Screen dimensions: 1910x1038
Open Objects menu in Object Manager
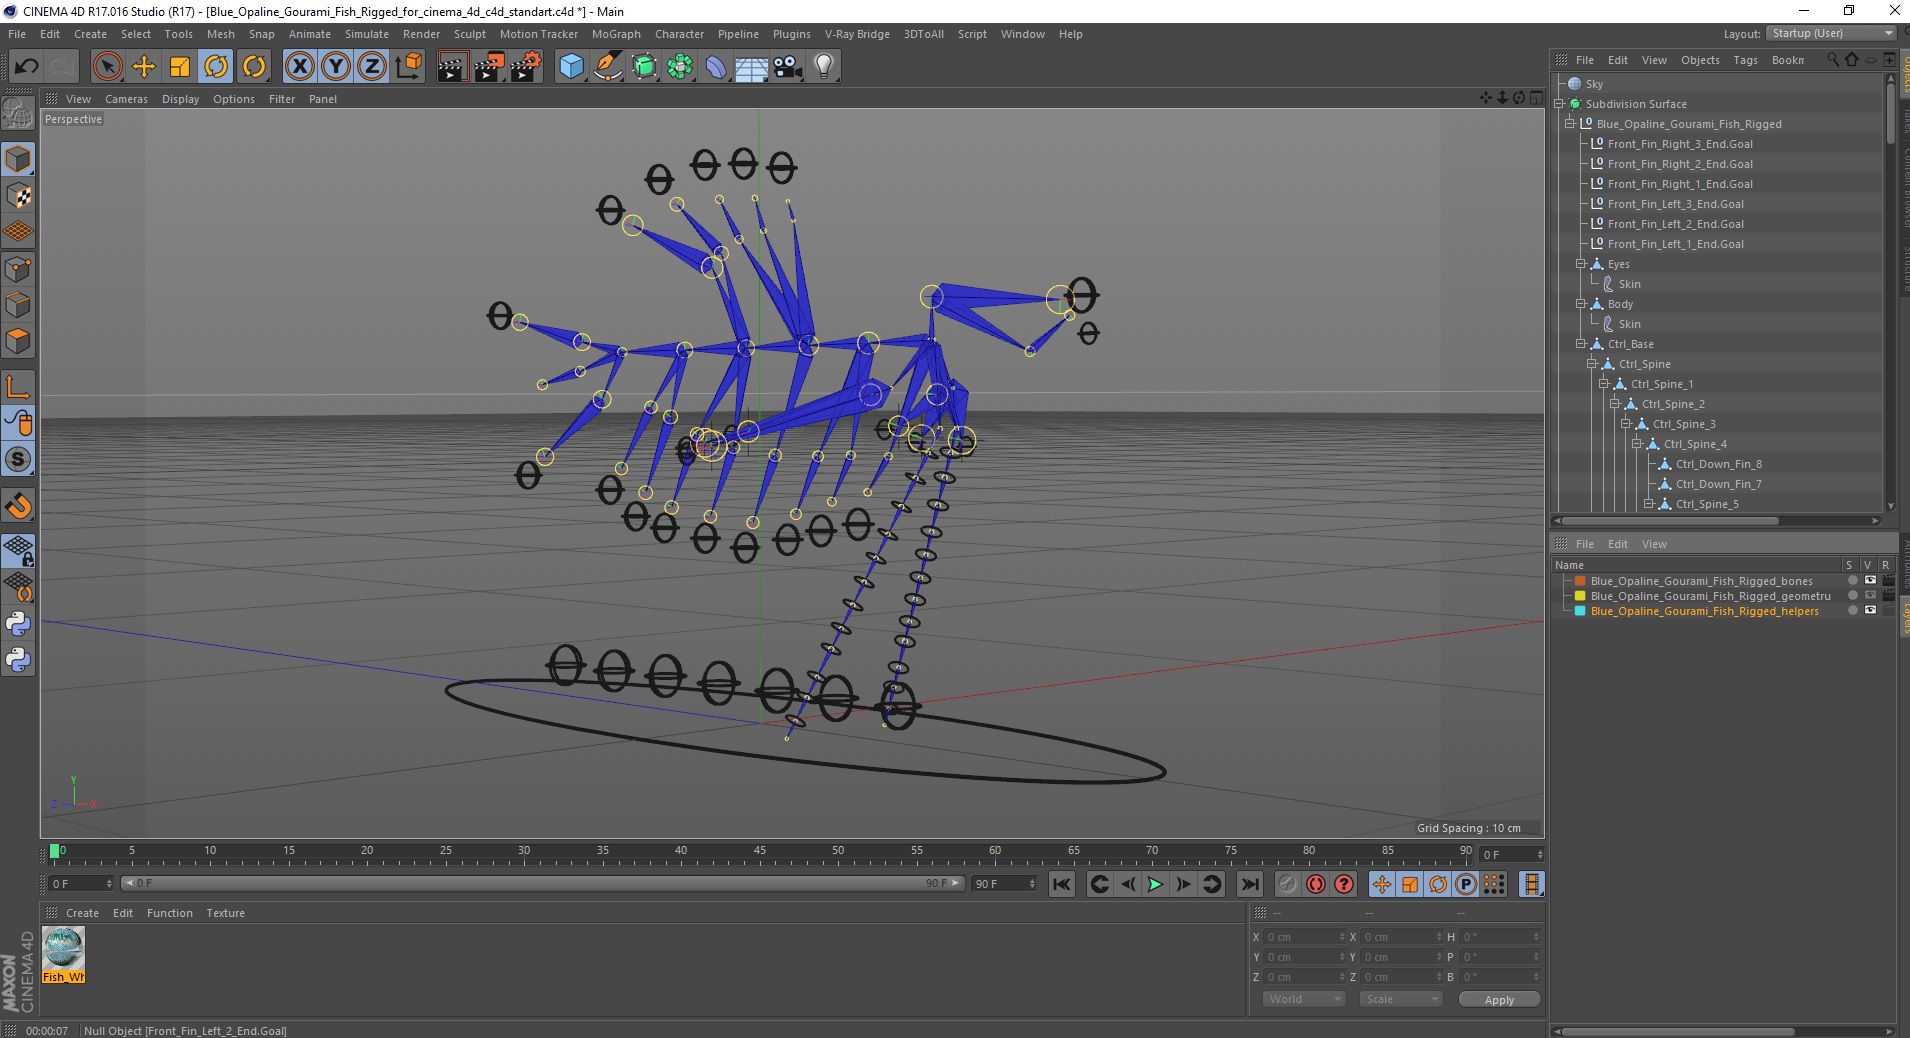point(1700,60)
